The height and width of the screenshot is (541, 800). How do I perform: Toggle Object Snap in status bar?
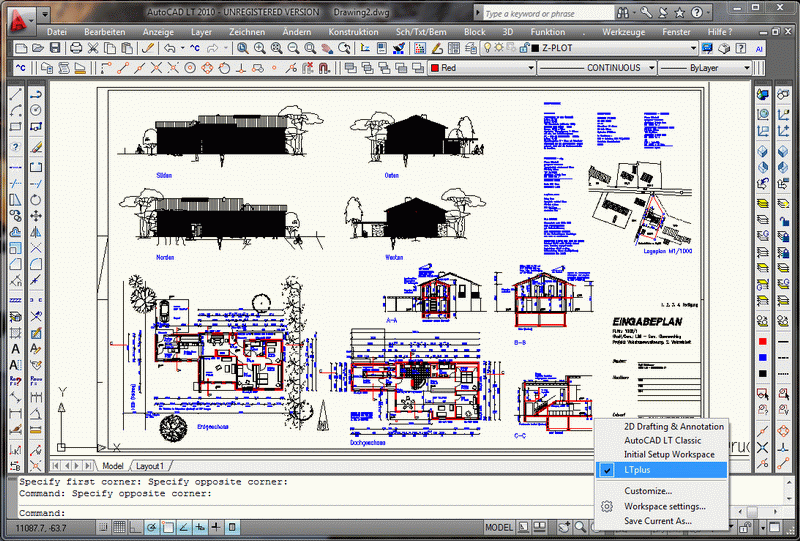tap(168, 527)
